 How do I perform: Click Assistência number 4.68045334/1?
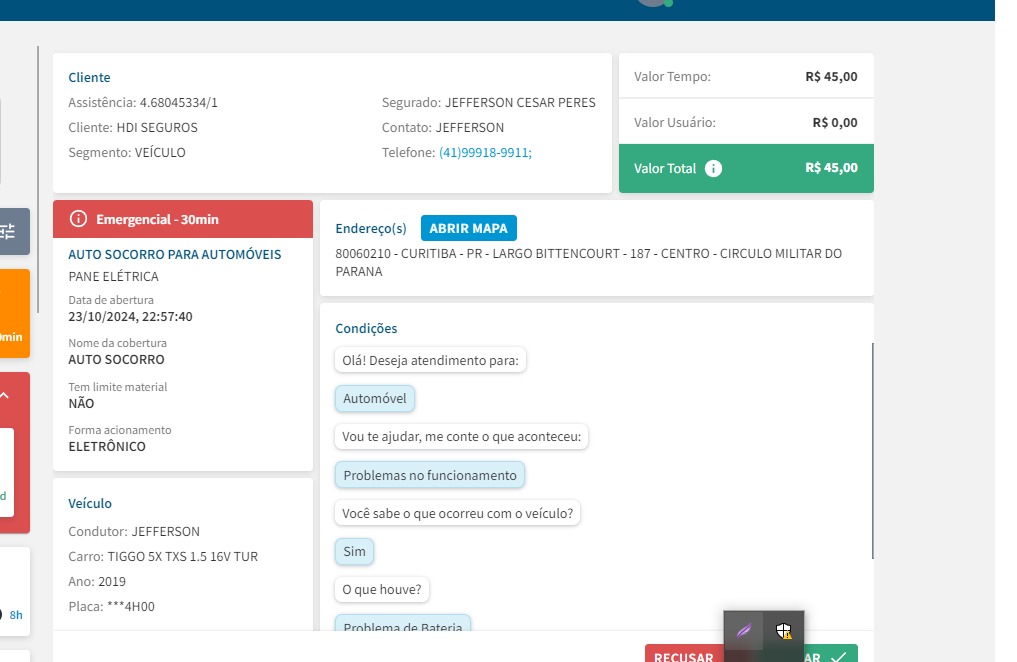178,102
